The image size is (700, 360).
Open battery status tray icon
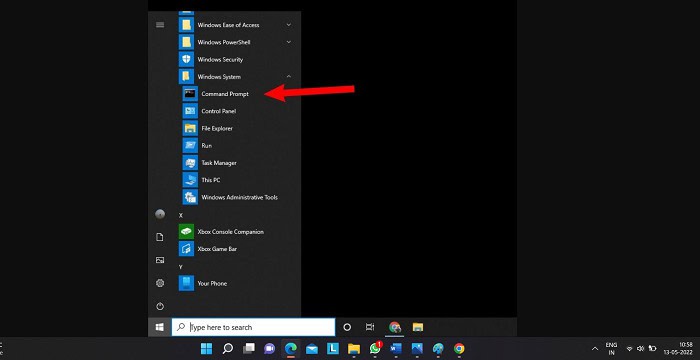click(652, 348)
